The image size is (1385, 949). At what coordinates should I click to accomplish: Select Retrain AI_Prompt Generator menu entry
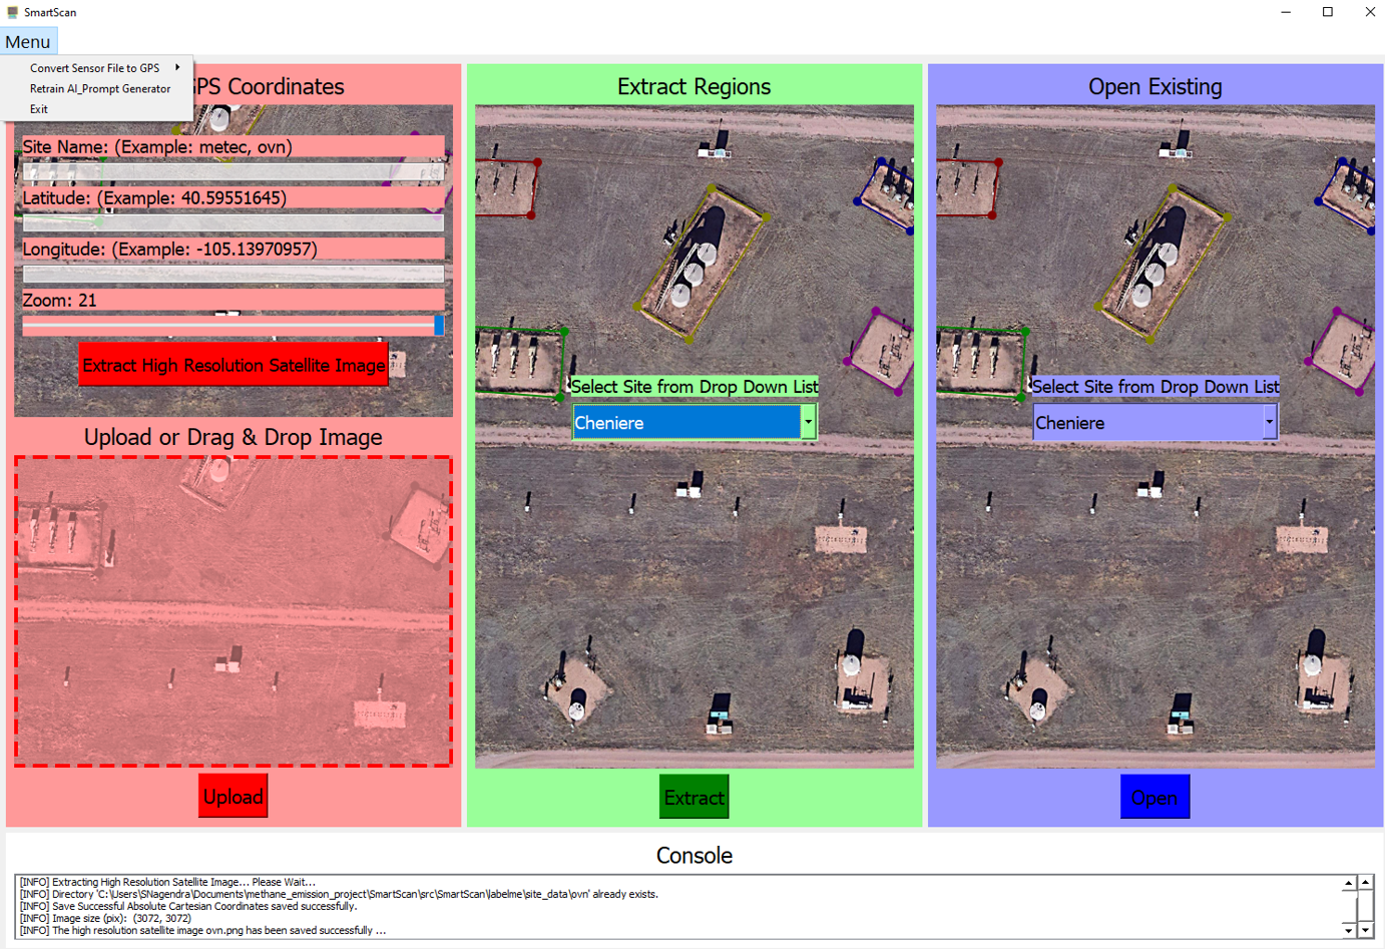pos(100,89)
